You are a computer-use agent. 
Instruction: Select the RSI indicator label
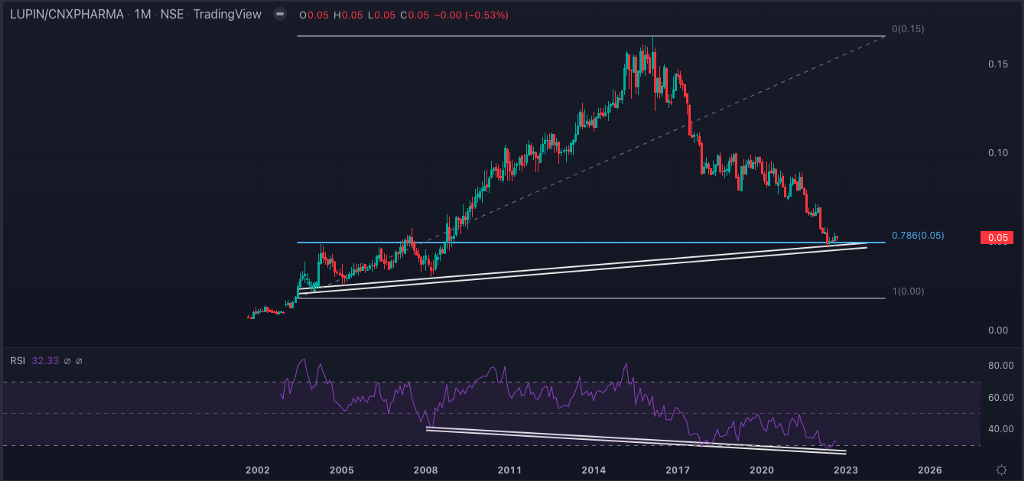pos(17,361)
